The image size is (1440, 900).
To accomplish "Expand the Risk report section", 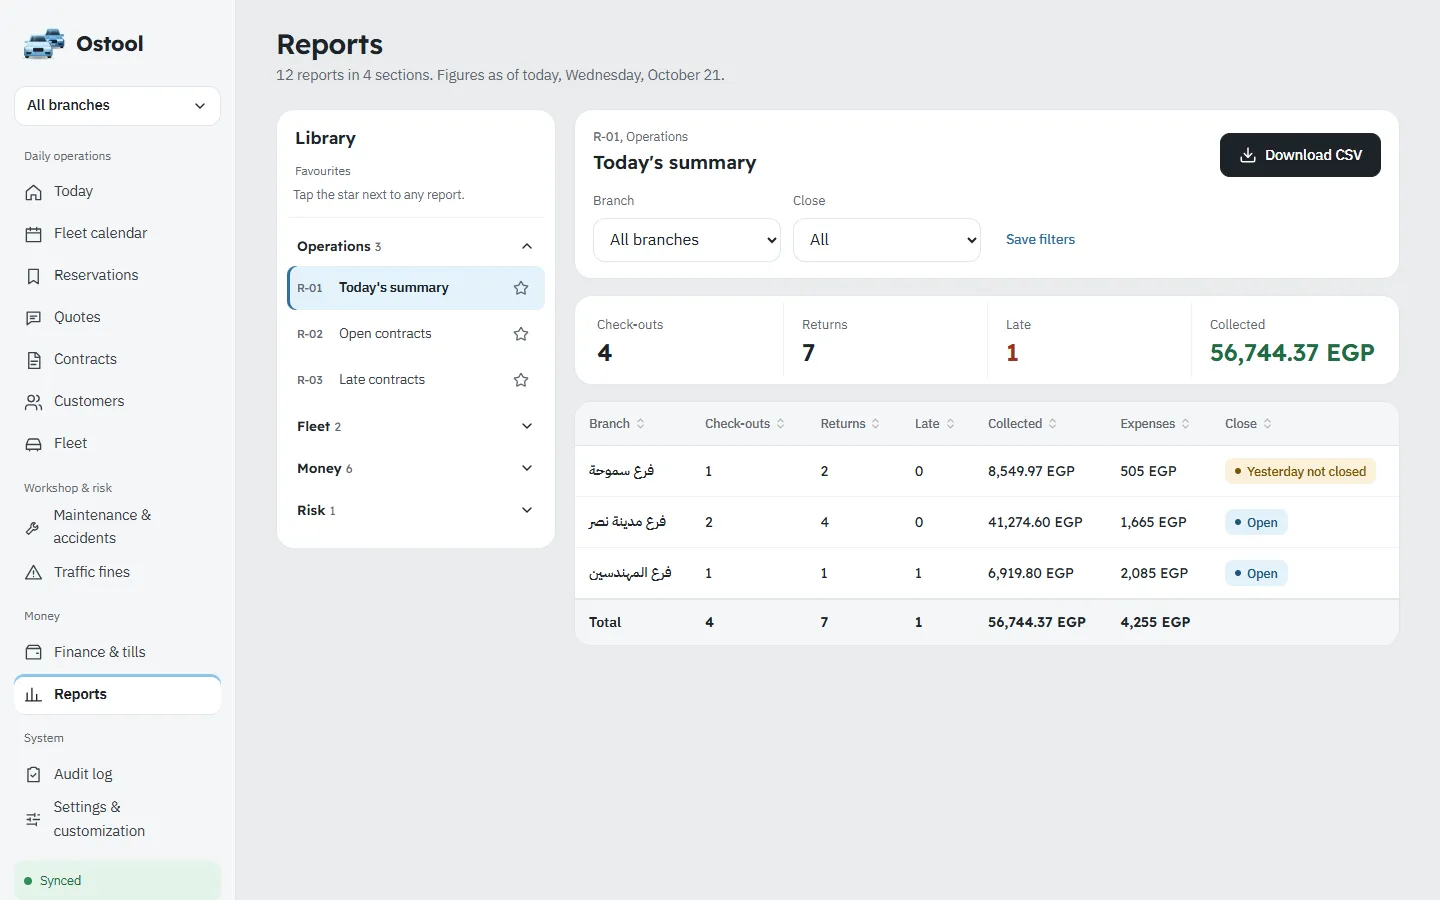I will 416,510.
